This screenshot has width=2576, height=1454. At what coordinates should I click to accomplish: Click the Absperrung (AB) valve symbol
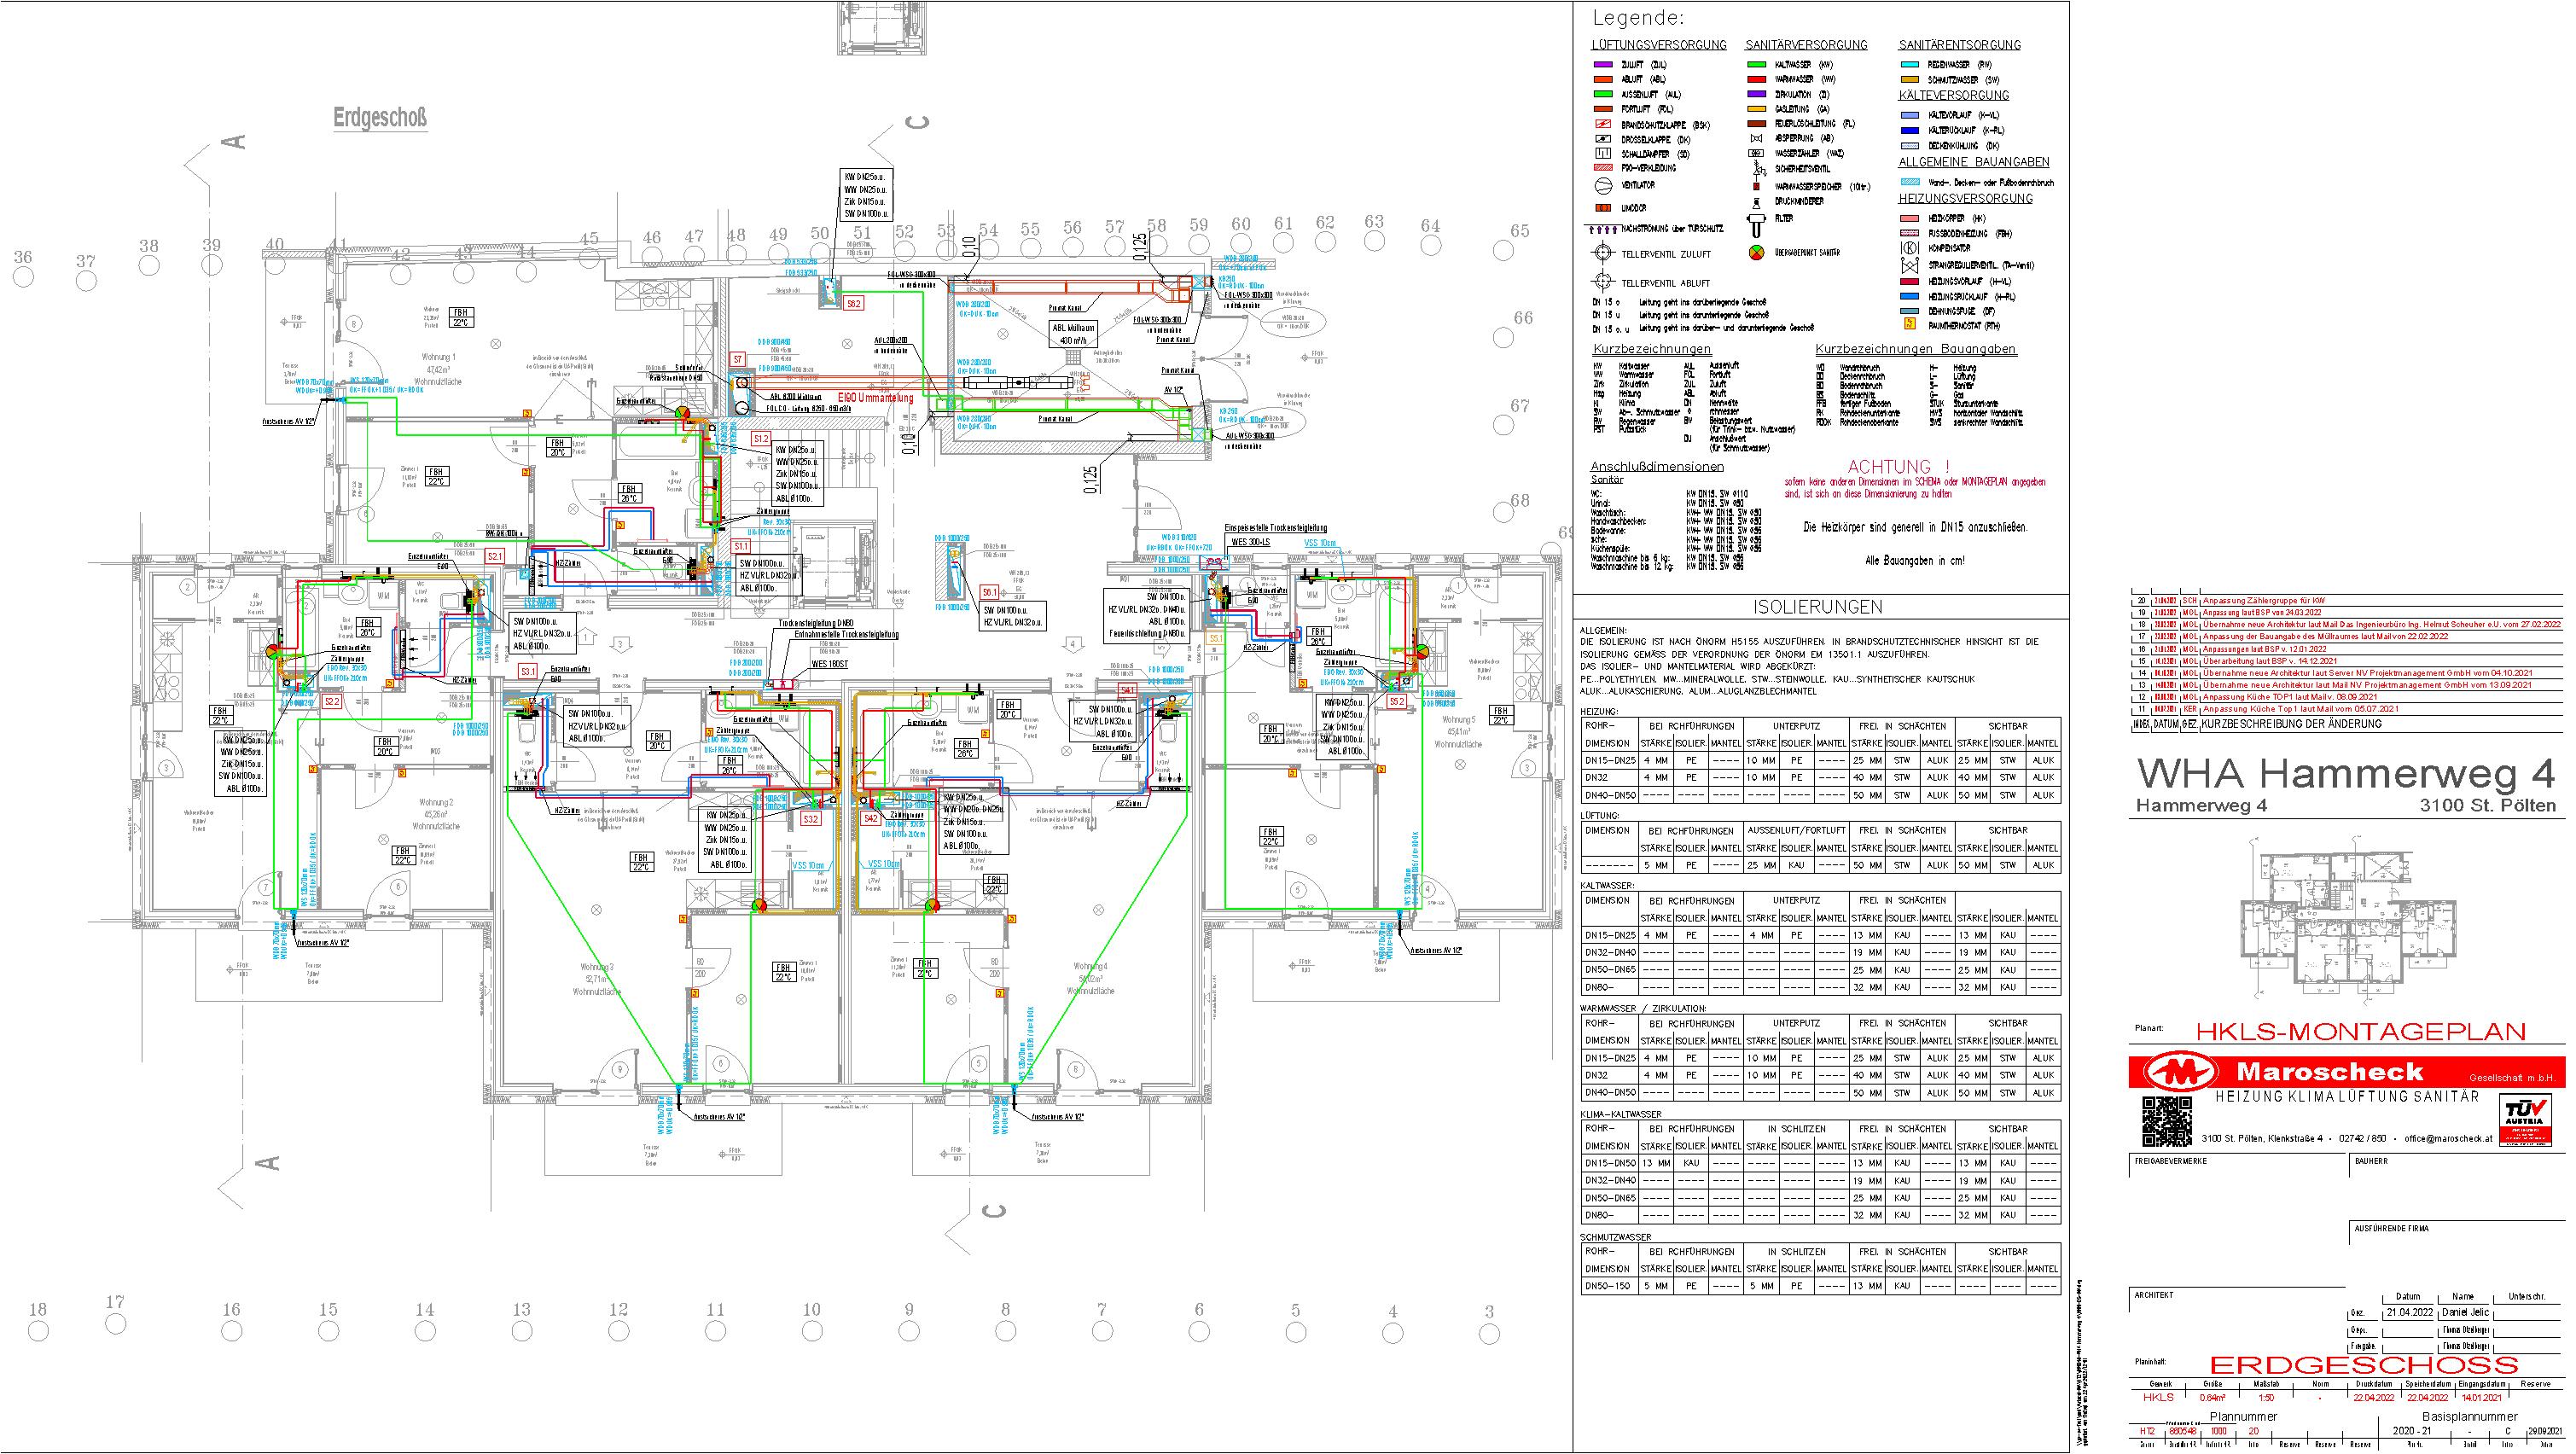point(1756,139)
